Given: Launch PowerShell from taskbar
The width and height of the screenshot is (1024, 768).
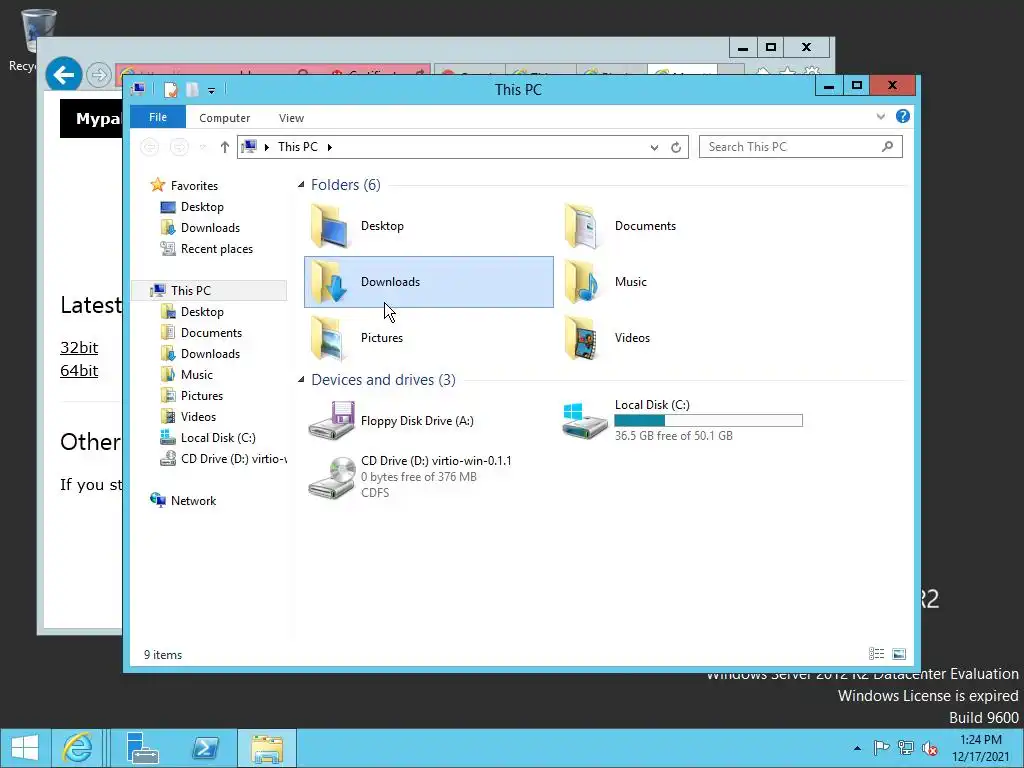Looking at the screenshot, I should [x=205, y=748].
